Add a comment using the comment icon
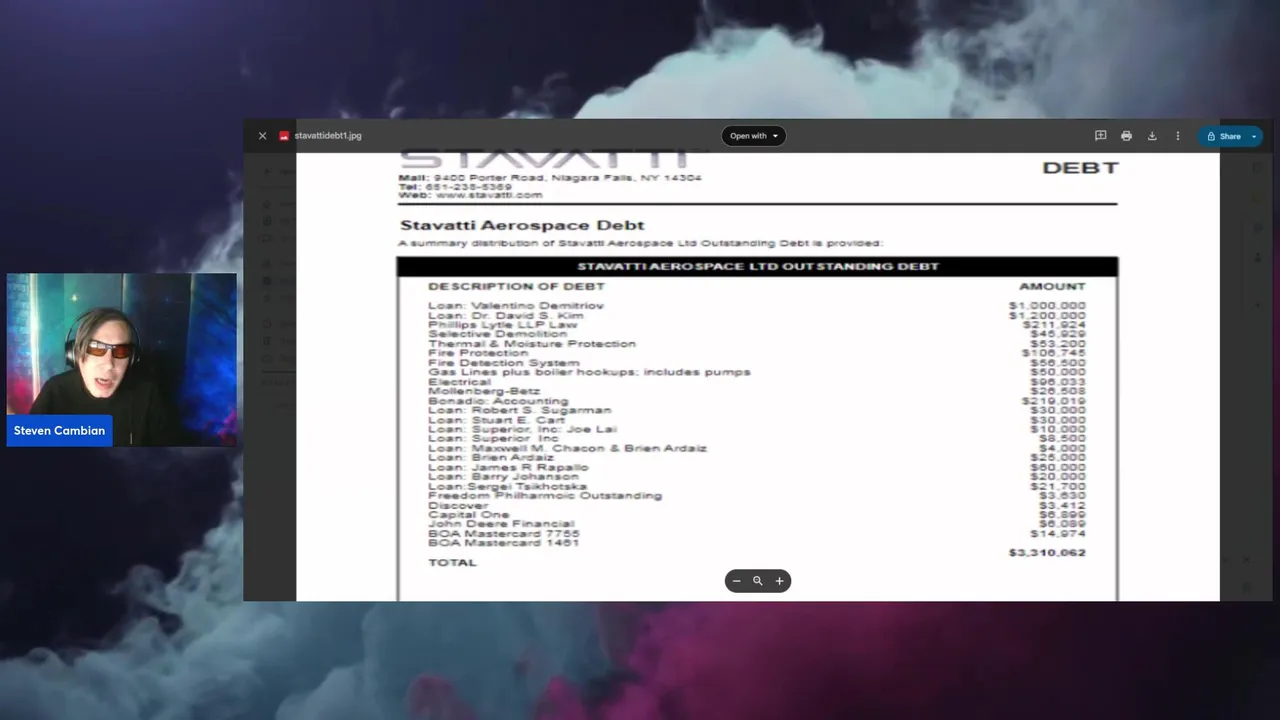Viewport: 1280px width, 720px height. point(1100,136)
